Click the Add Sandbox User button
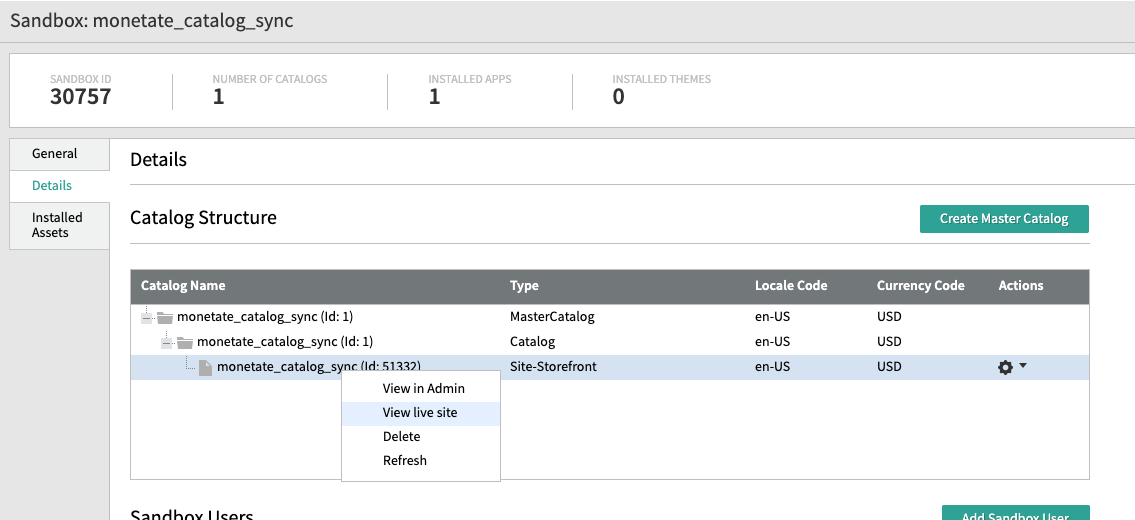 pyautogui.click(x=1015, y=513)
